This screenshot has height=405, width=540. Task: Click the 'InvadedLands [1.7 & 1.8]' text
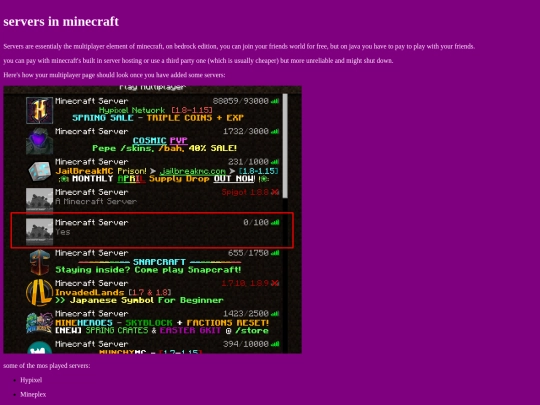(x=113, y=292)
